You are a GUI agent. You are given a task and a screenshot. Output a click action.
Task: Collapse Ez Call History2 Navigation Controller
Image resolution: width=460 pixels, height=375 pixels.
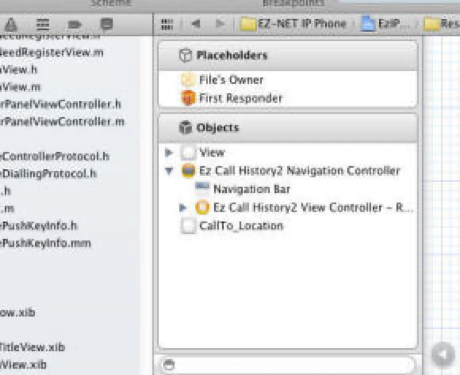[169, 171]
